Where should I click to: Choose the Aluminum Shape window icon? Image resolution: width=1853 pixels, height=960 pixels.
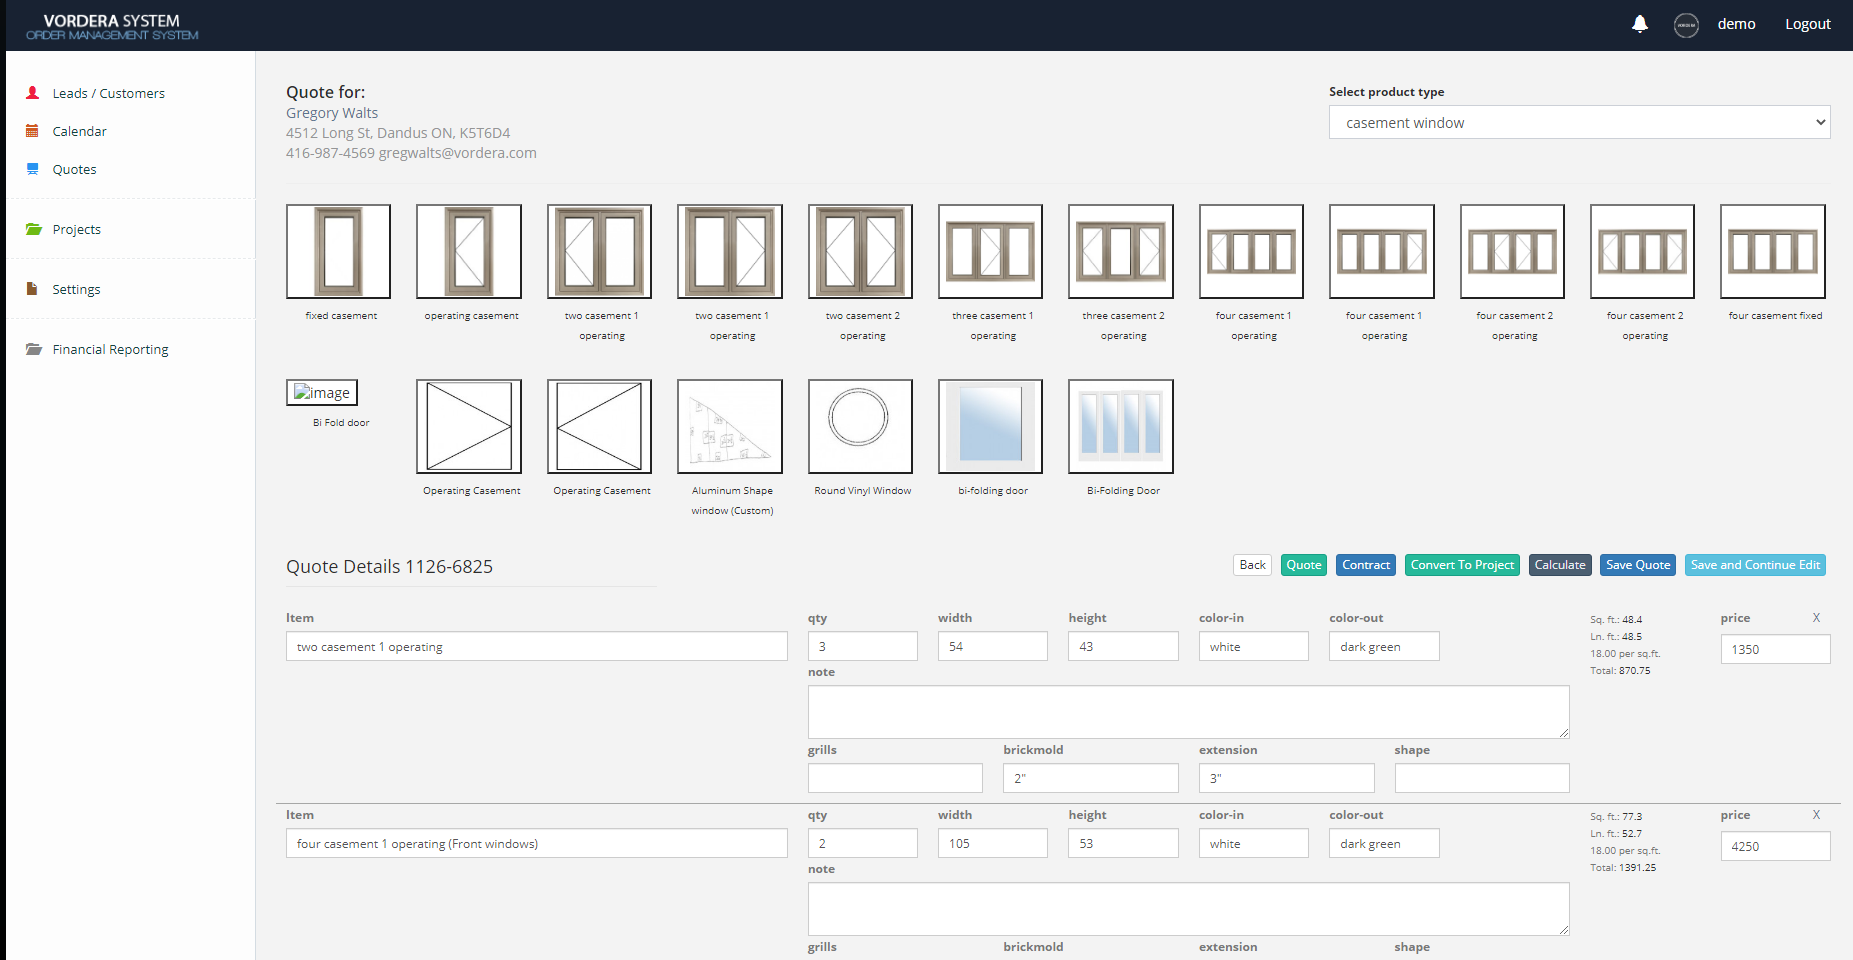729,426
